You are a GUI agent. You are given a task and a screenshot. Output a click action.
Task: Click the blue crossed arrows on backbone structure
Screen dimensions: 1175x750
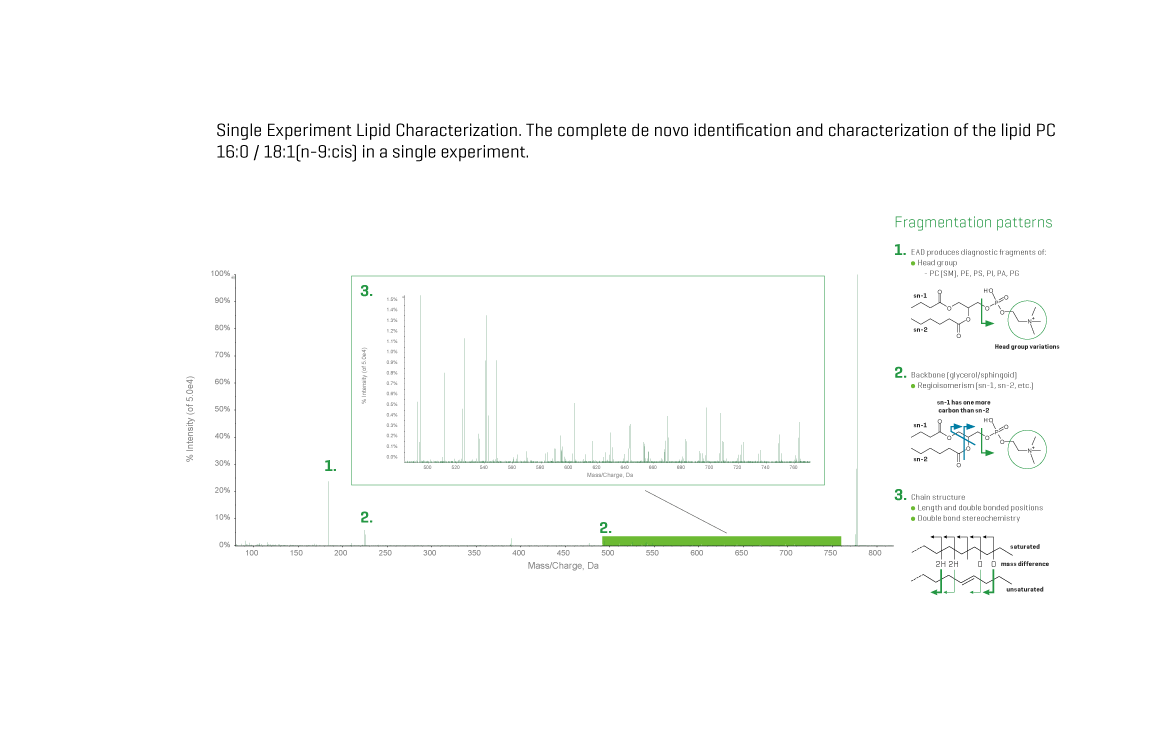click(964, 430)
